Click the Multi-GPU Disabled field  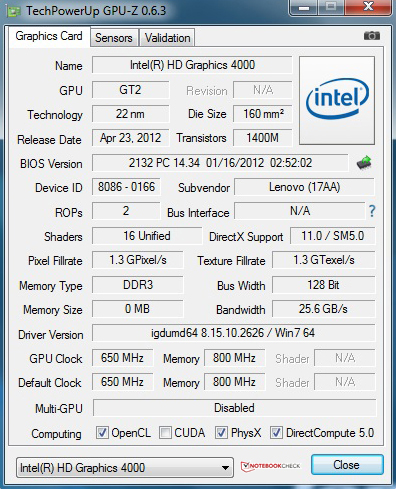tap(234, 408)
